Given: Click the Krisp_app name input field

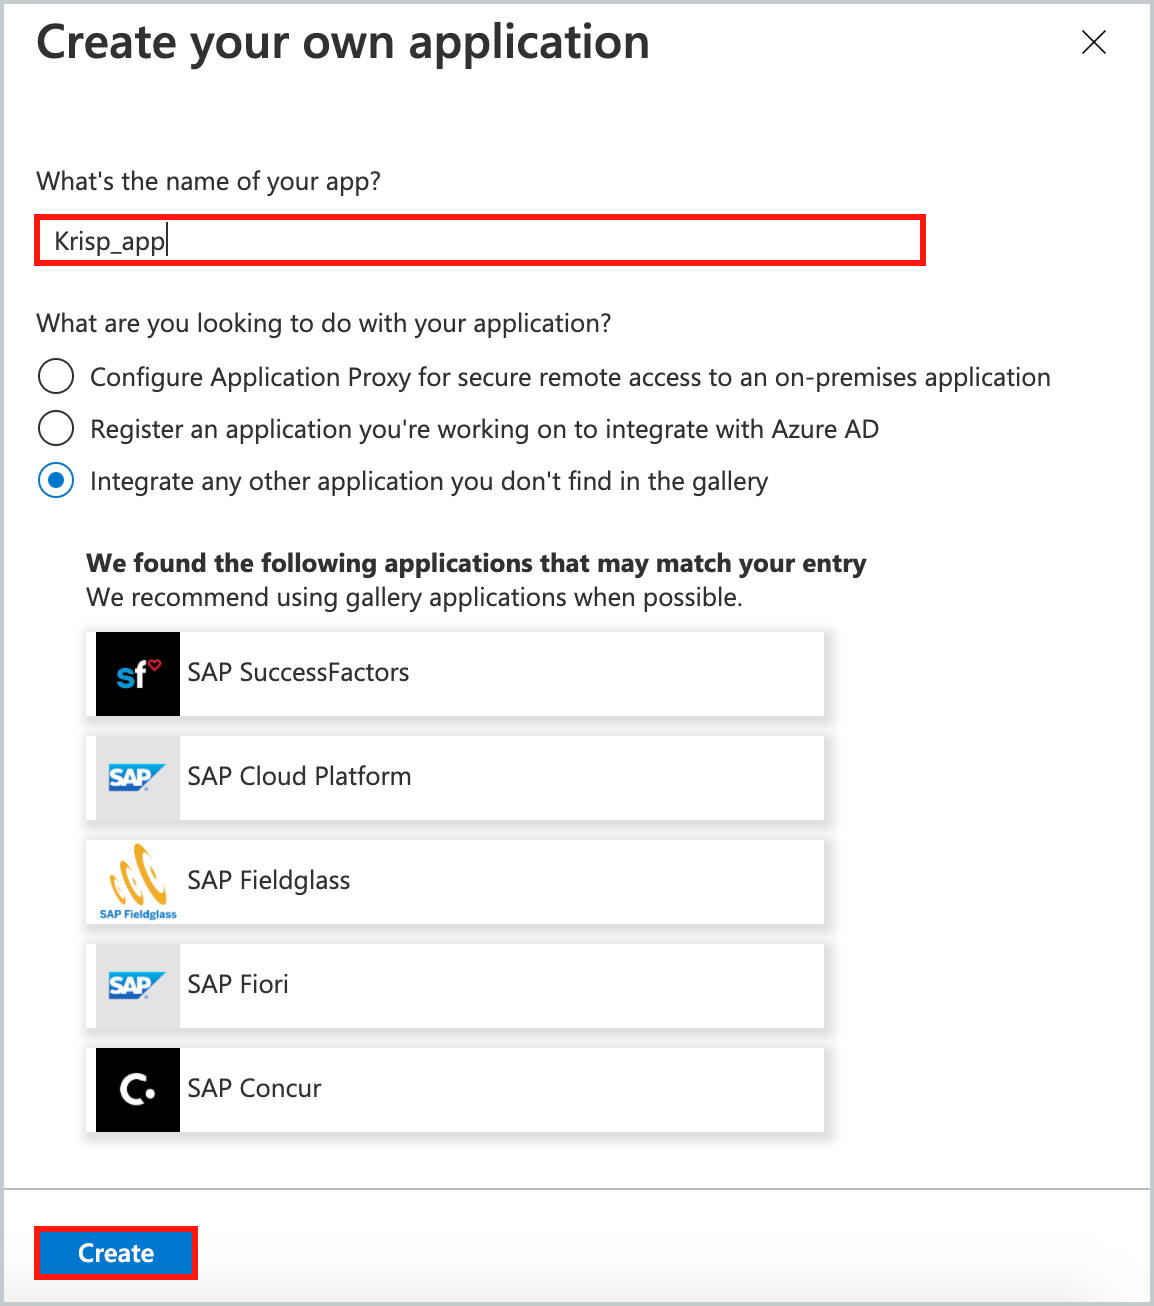Looking at the screenshot, I should point(480,240).
